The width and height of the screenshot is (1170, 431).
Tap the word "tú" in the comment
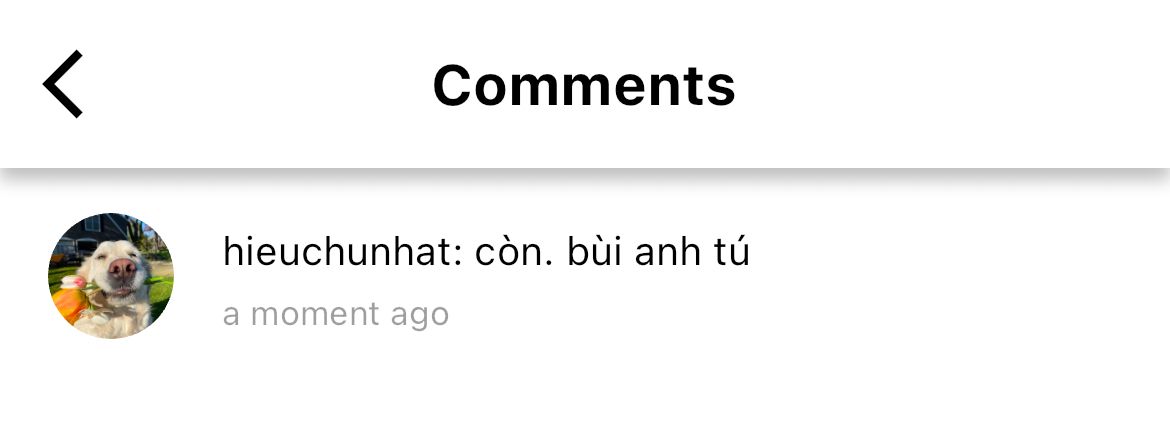pyautogui.click(x=731, y=252)
